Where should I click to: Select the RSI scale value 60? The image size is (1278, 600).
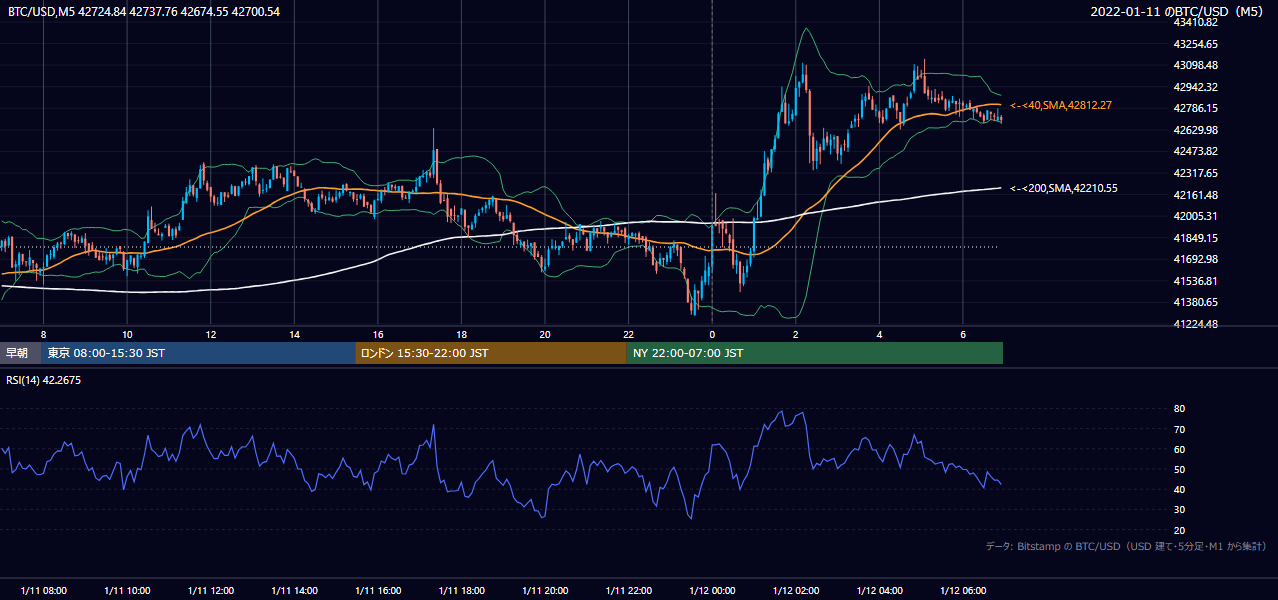pos(1179,449)
